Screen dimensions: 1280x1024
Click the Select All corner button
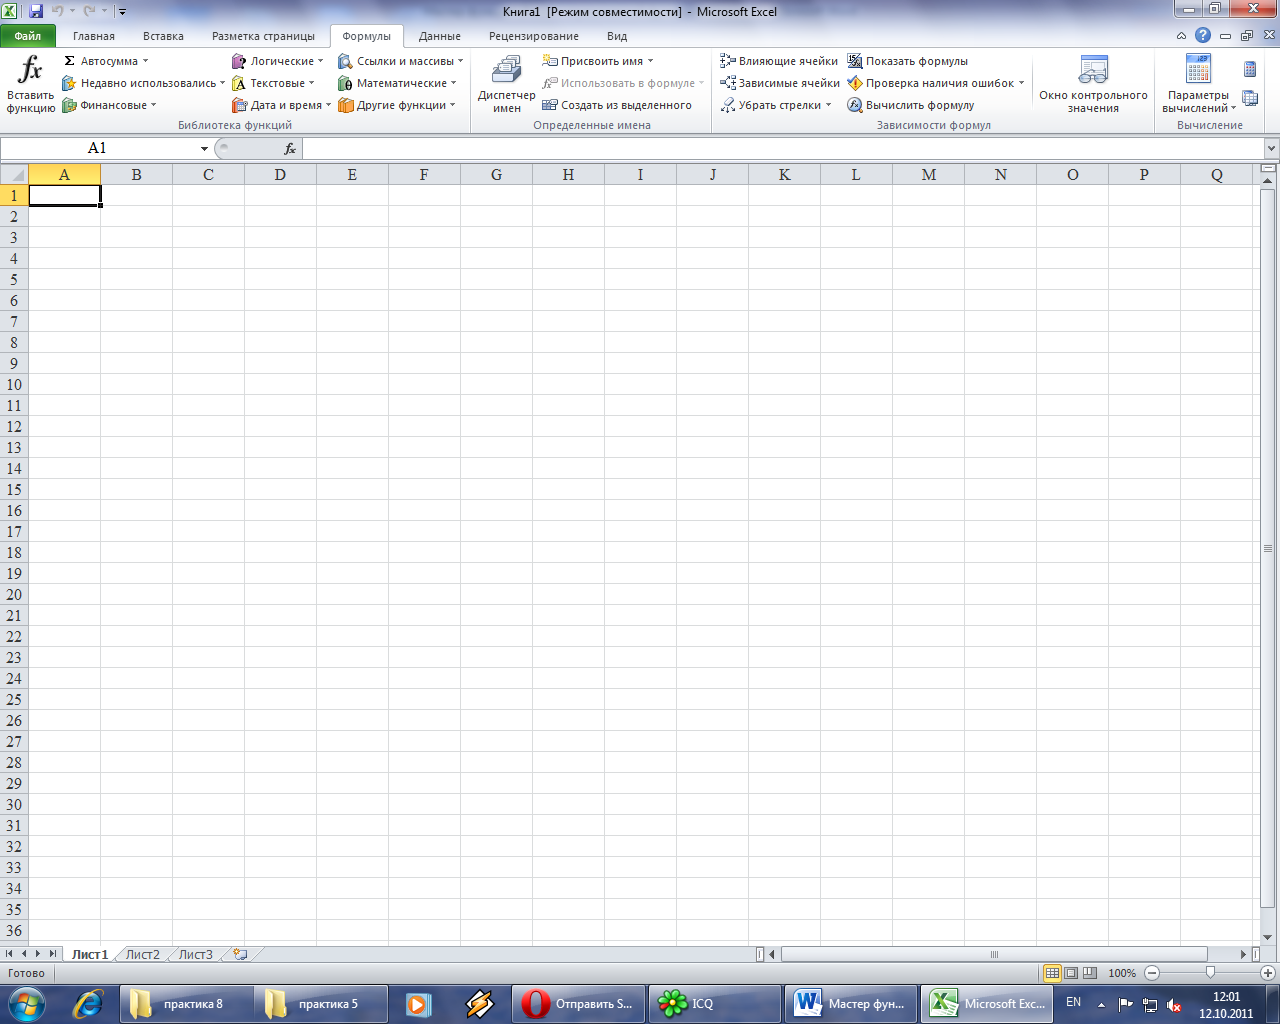click(x=14, y=175)
